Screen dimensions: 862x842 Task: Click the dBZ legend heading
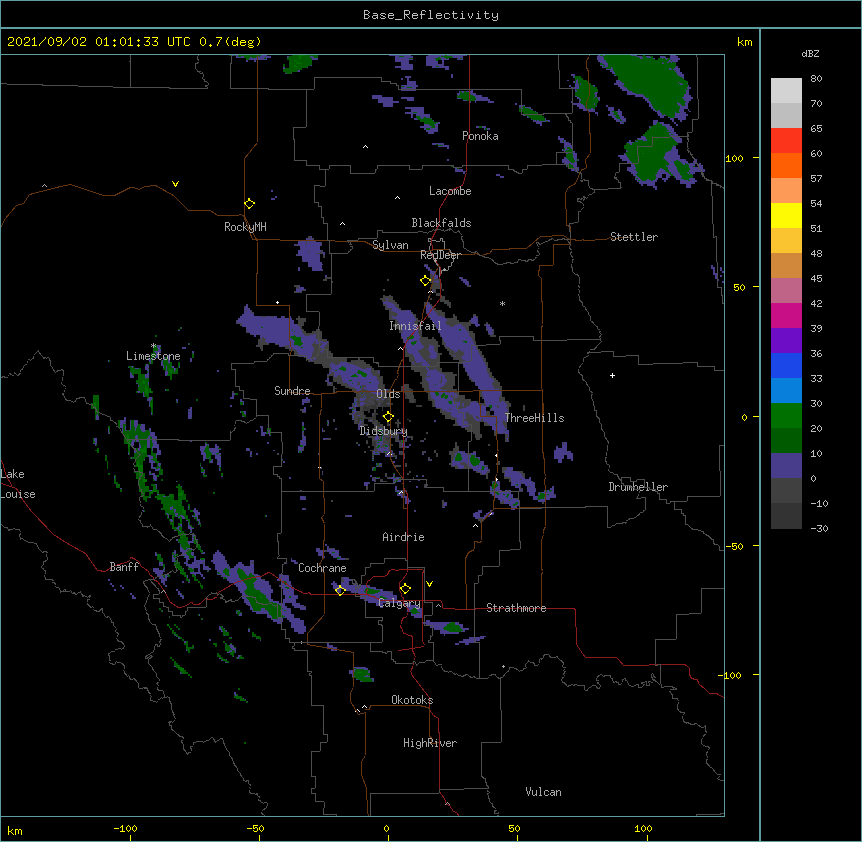click(810, 53)
